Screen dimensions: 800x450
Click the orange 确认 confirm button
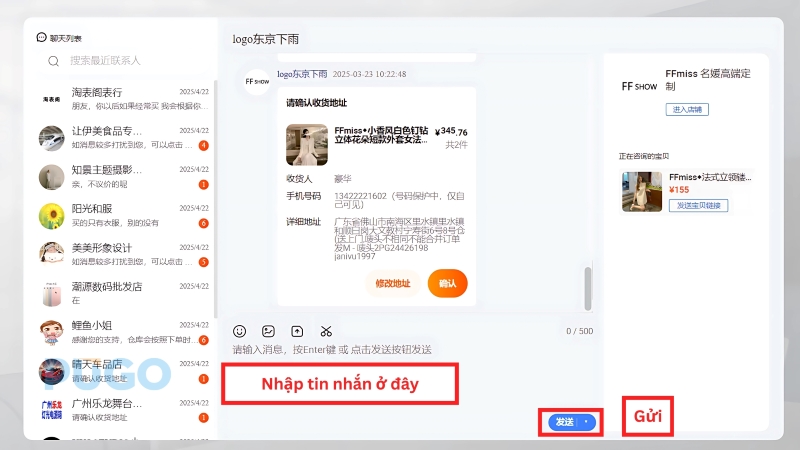(x=447, y=284)
